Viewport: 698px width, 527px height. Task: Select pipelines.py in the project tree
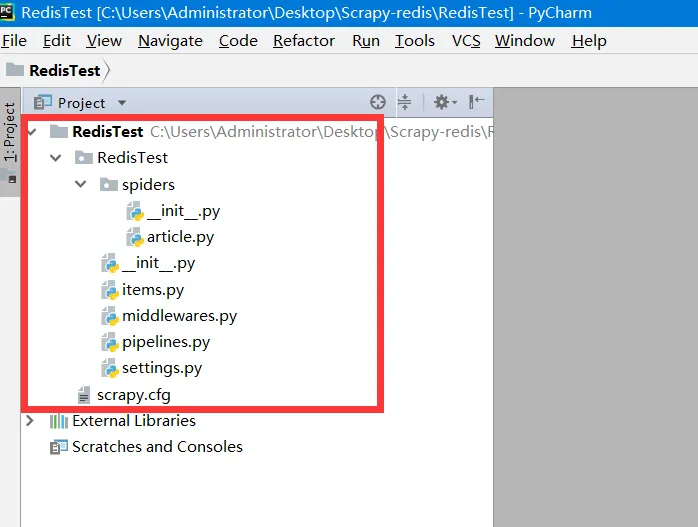166,342
